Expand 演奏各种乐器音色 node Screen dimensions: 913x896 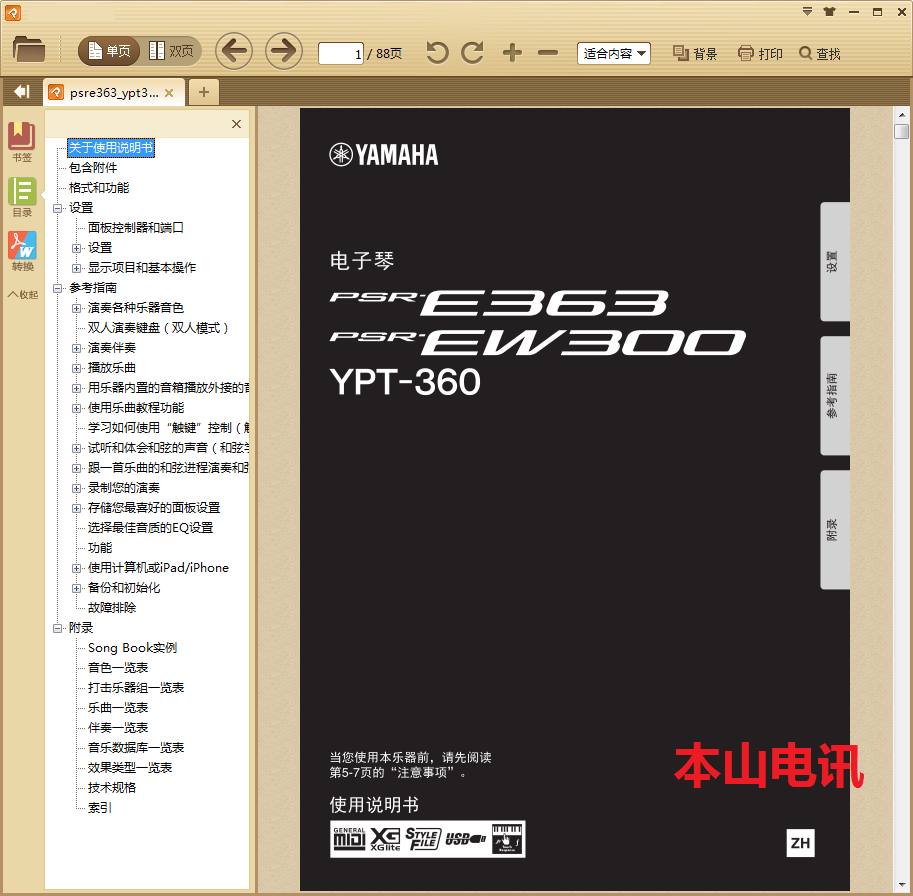click(76, 308)
